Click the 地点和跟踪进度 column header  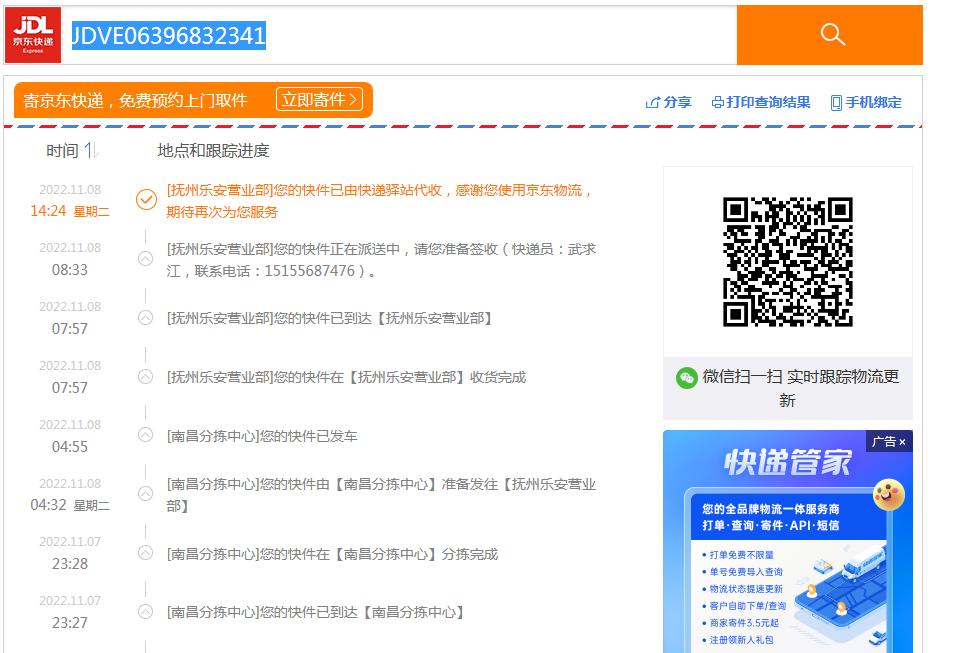coord(213,150)
